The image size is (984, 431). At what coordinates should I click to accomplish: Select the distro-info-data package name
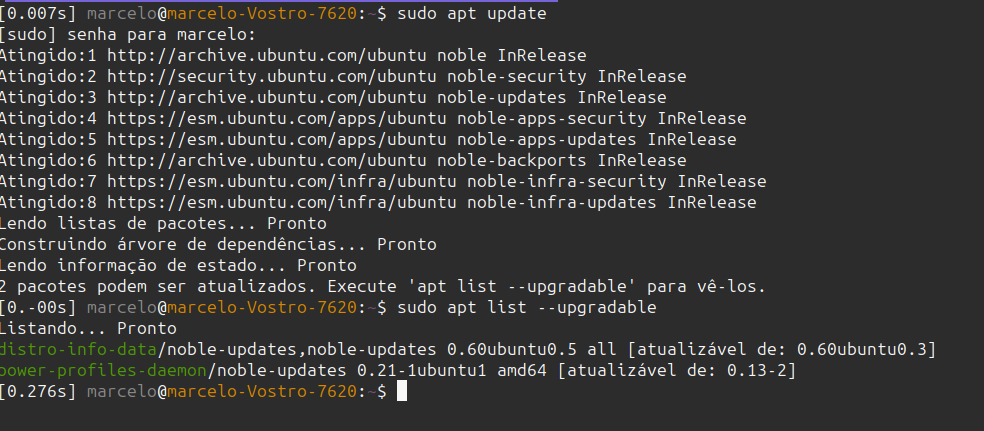pos(78,350)
